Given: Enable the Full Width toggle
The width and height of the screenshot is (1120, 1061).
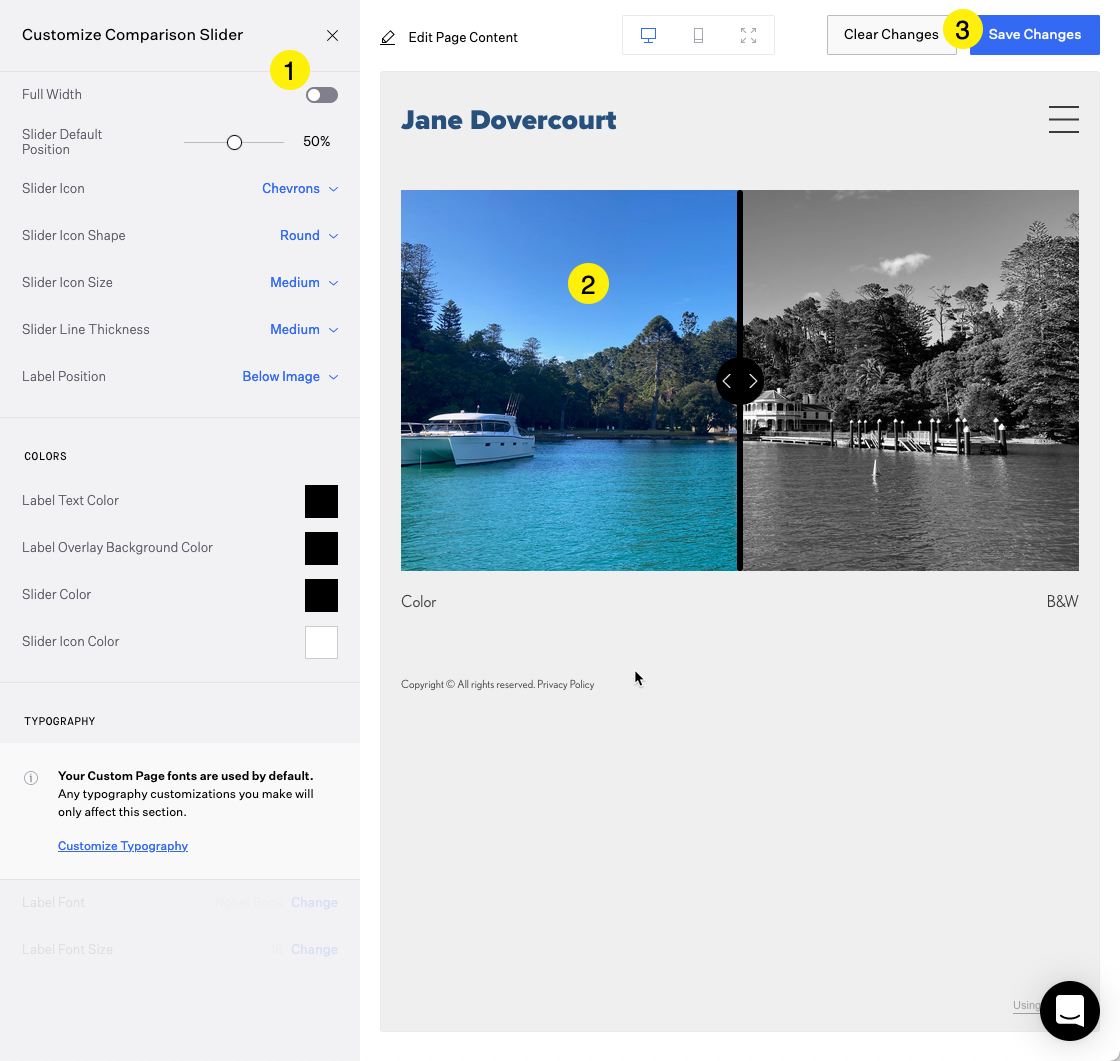Looking at the screenshot, I should 321,94.
